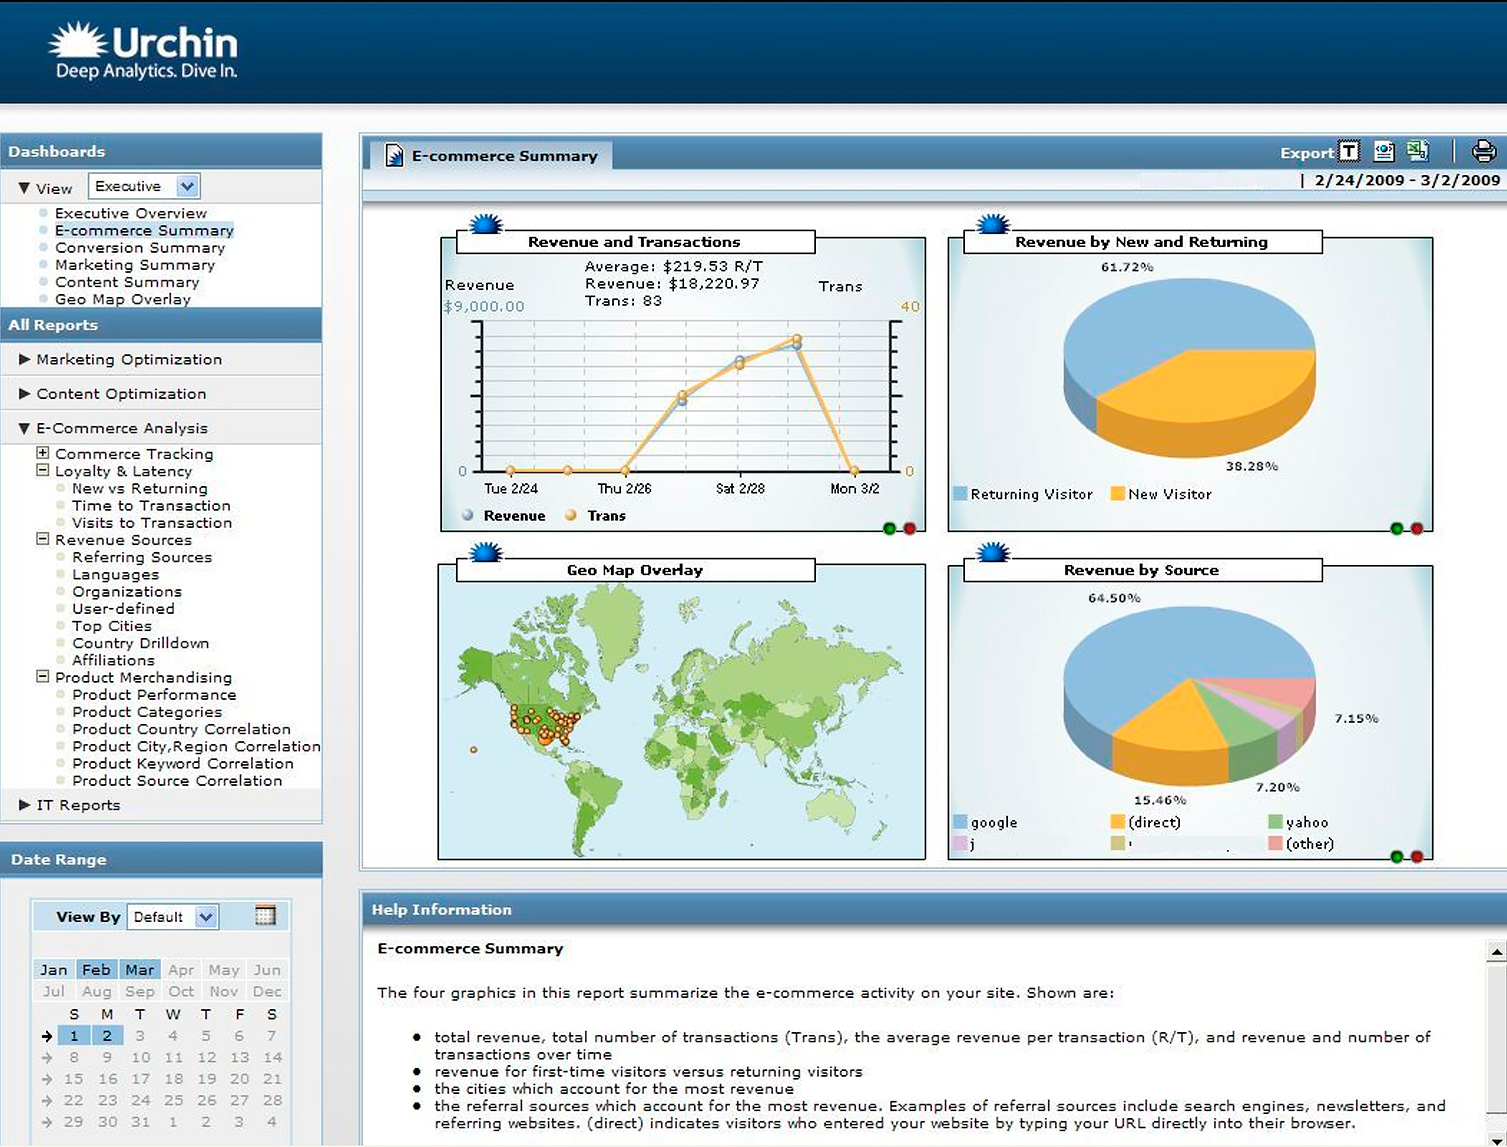Viewport: 1507px width, 1147px height.
Task: Click google blue legend swatch
Action: [960, 822]
